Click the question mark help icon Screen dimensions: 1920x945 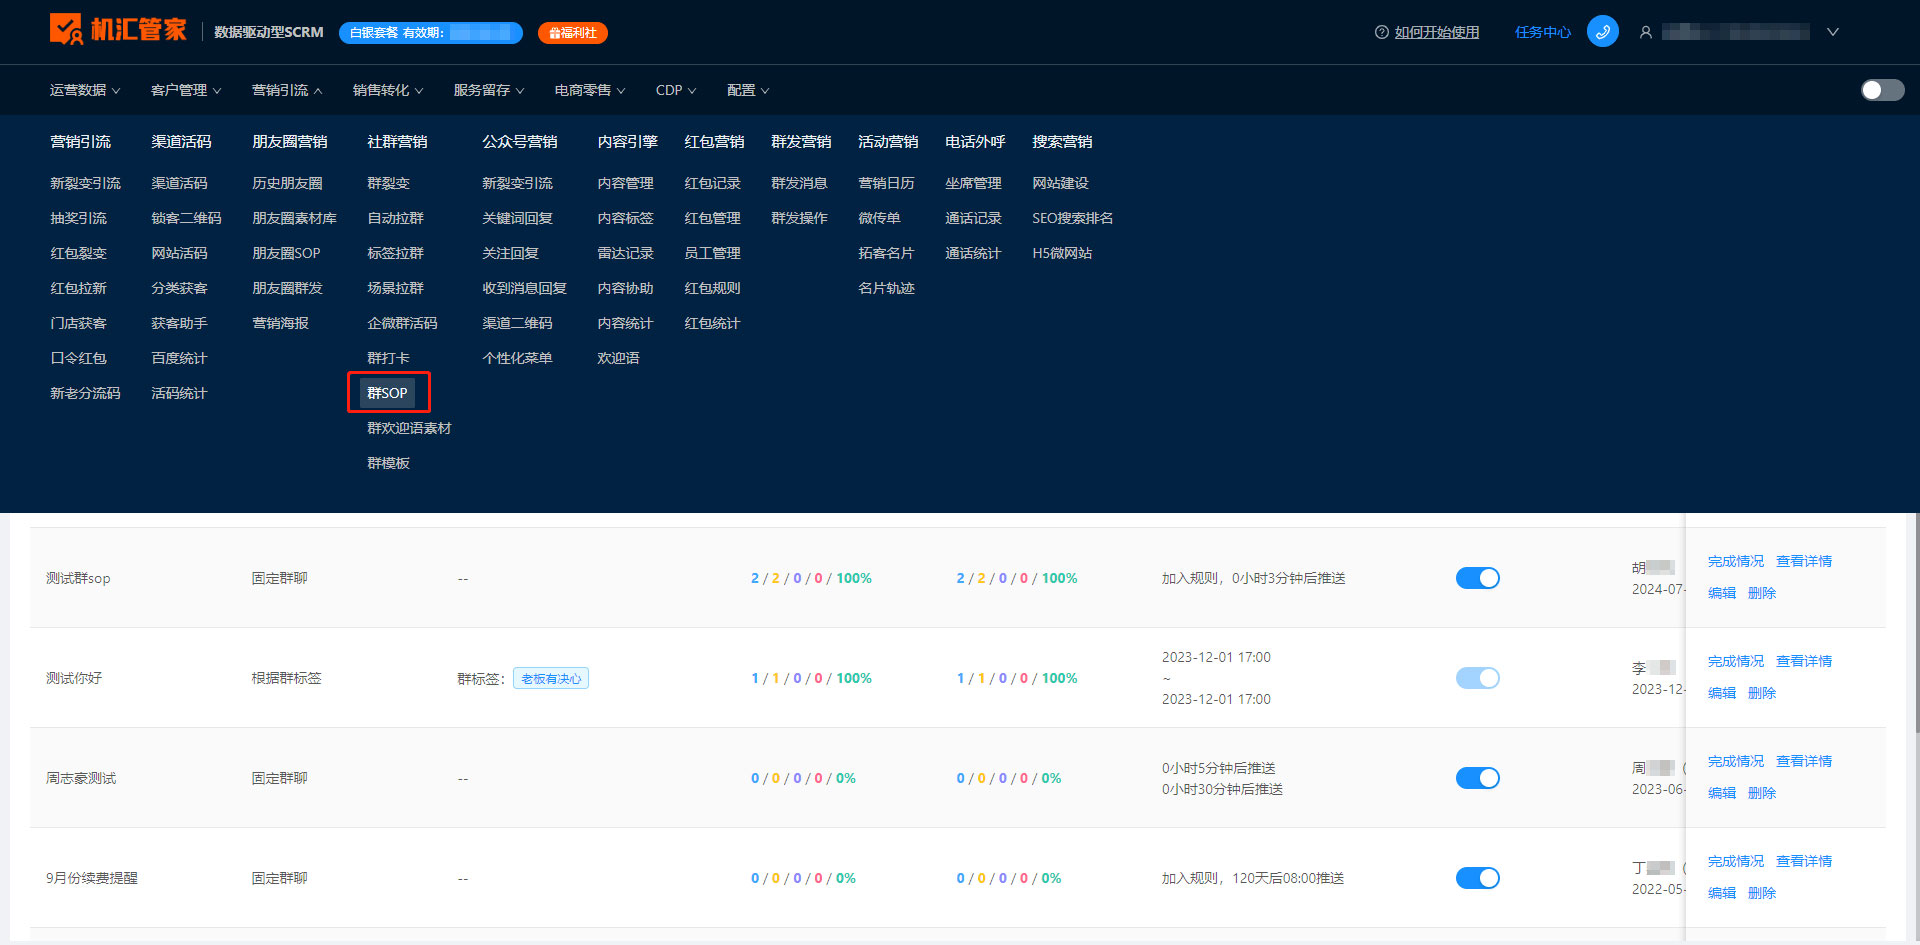point(1382,32)
